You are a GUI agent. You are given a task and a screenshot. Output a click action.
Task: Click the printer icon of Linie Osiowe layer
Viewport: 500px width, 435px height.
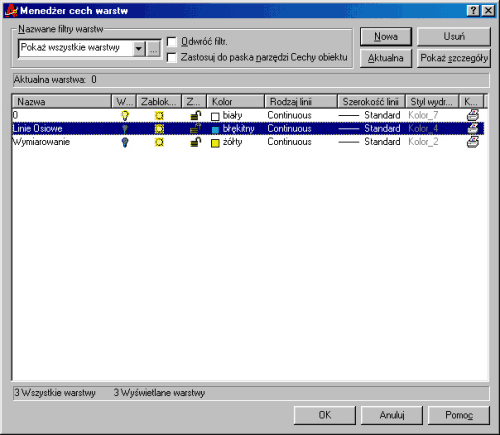(x=473, y=128)
